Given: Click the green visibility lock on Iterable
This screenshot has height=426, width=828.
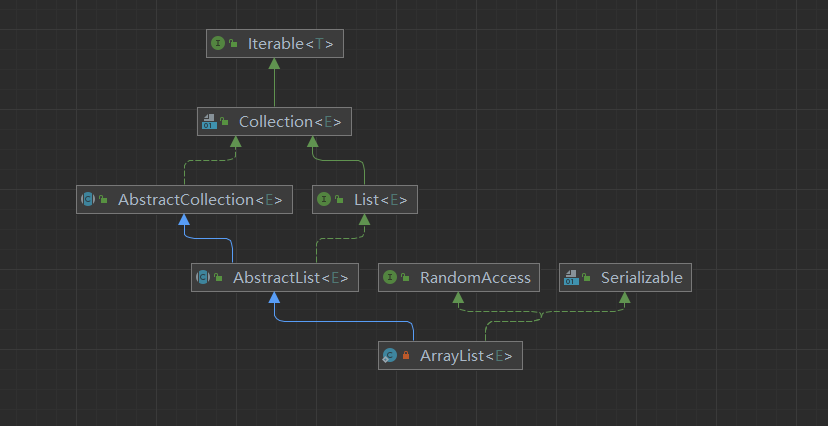Looking at the screenshot, I should 233,45.
